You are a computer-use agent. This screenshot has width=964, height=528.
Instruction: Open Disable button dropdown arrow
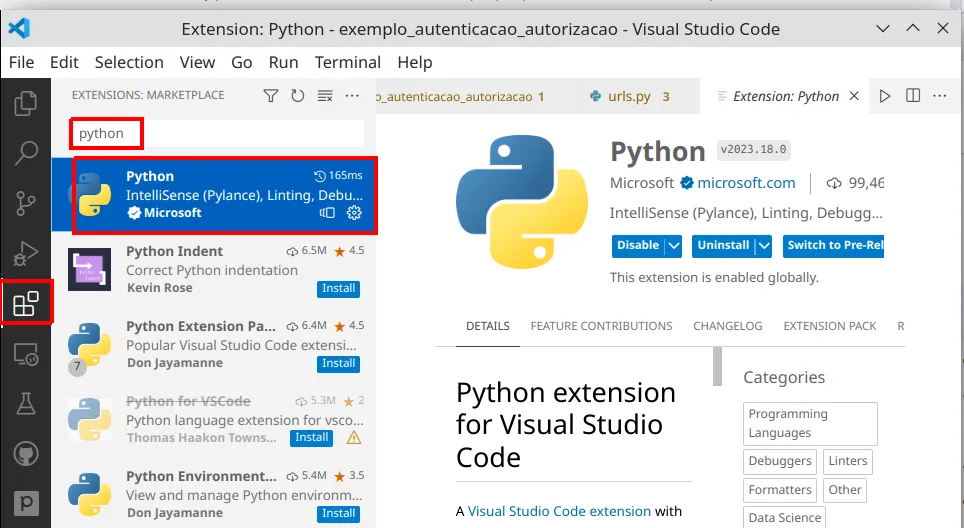tap(674, 246)
